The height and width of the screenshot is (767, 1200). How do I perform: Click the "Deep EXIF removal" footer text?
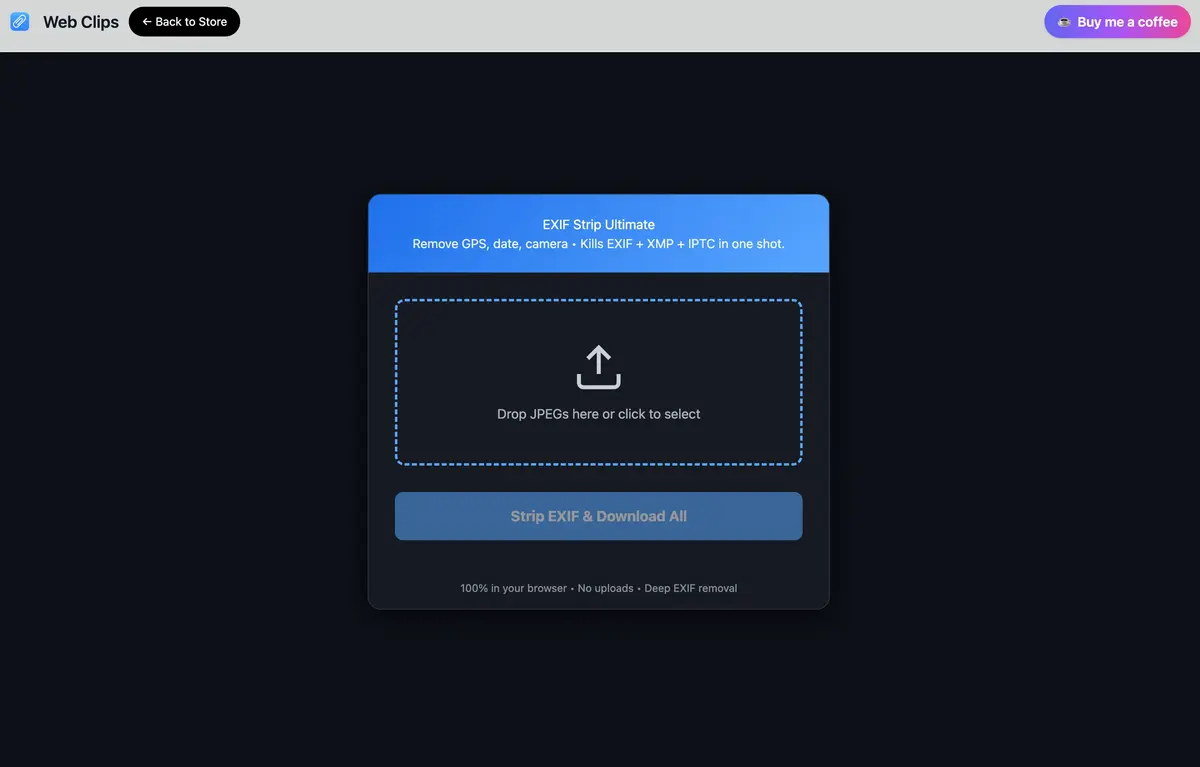(690, 588)
